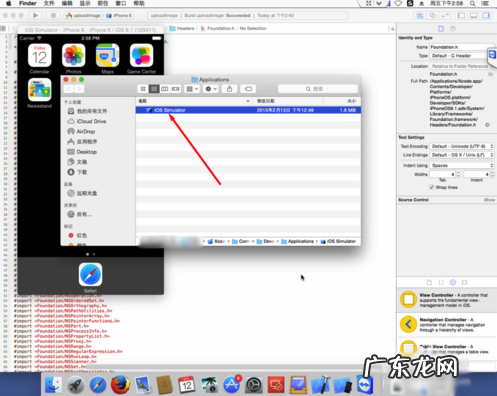Screen dimensions: 497x396
Task: Open the Apple menu
Action: (9, 3)
